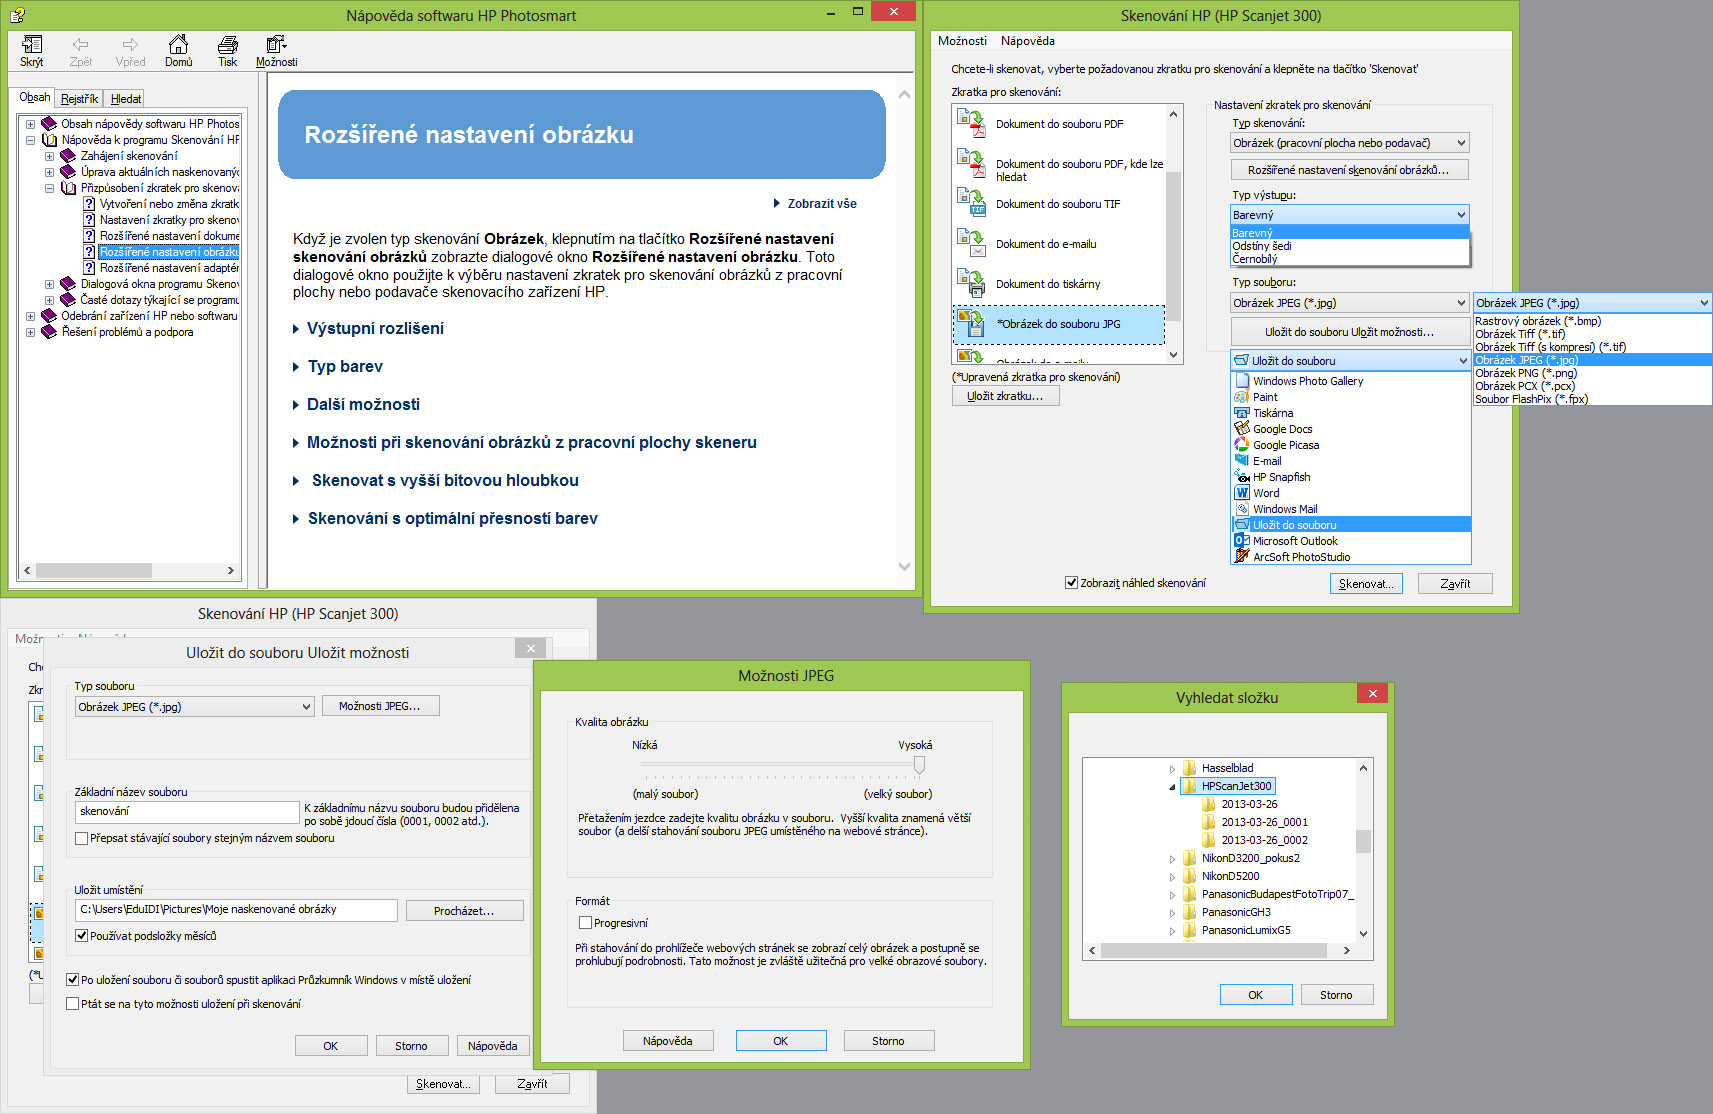
Task: Select the HPScanJet300 folder icon
Action: tap(1190, 786)
